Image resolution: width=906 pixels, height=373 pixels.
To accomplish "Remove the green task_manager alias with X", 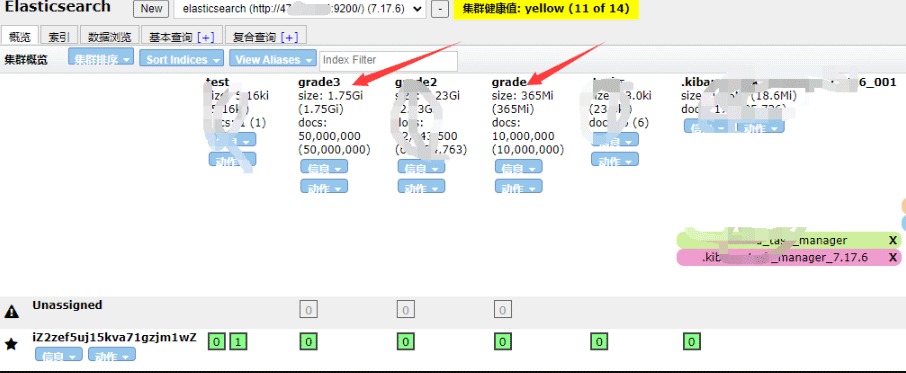I will coord(893,240).
